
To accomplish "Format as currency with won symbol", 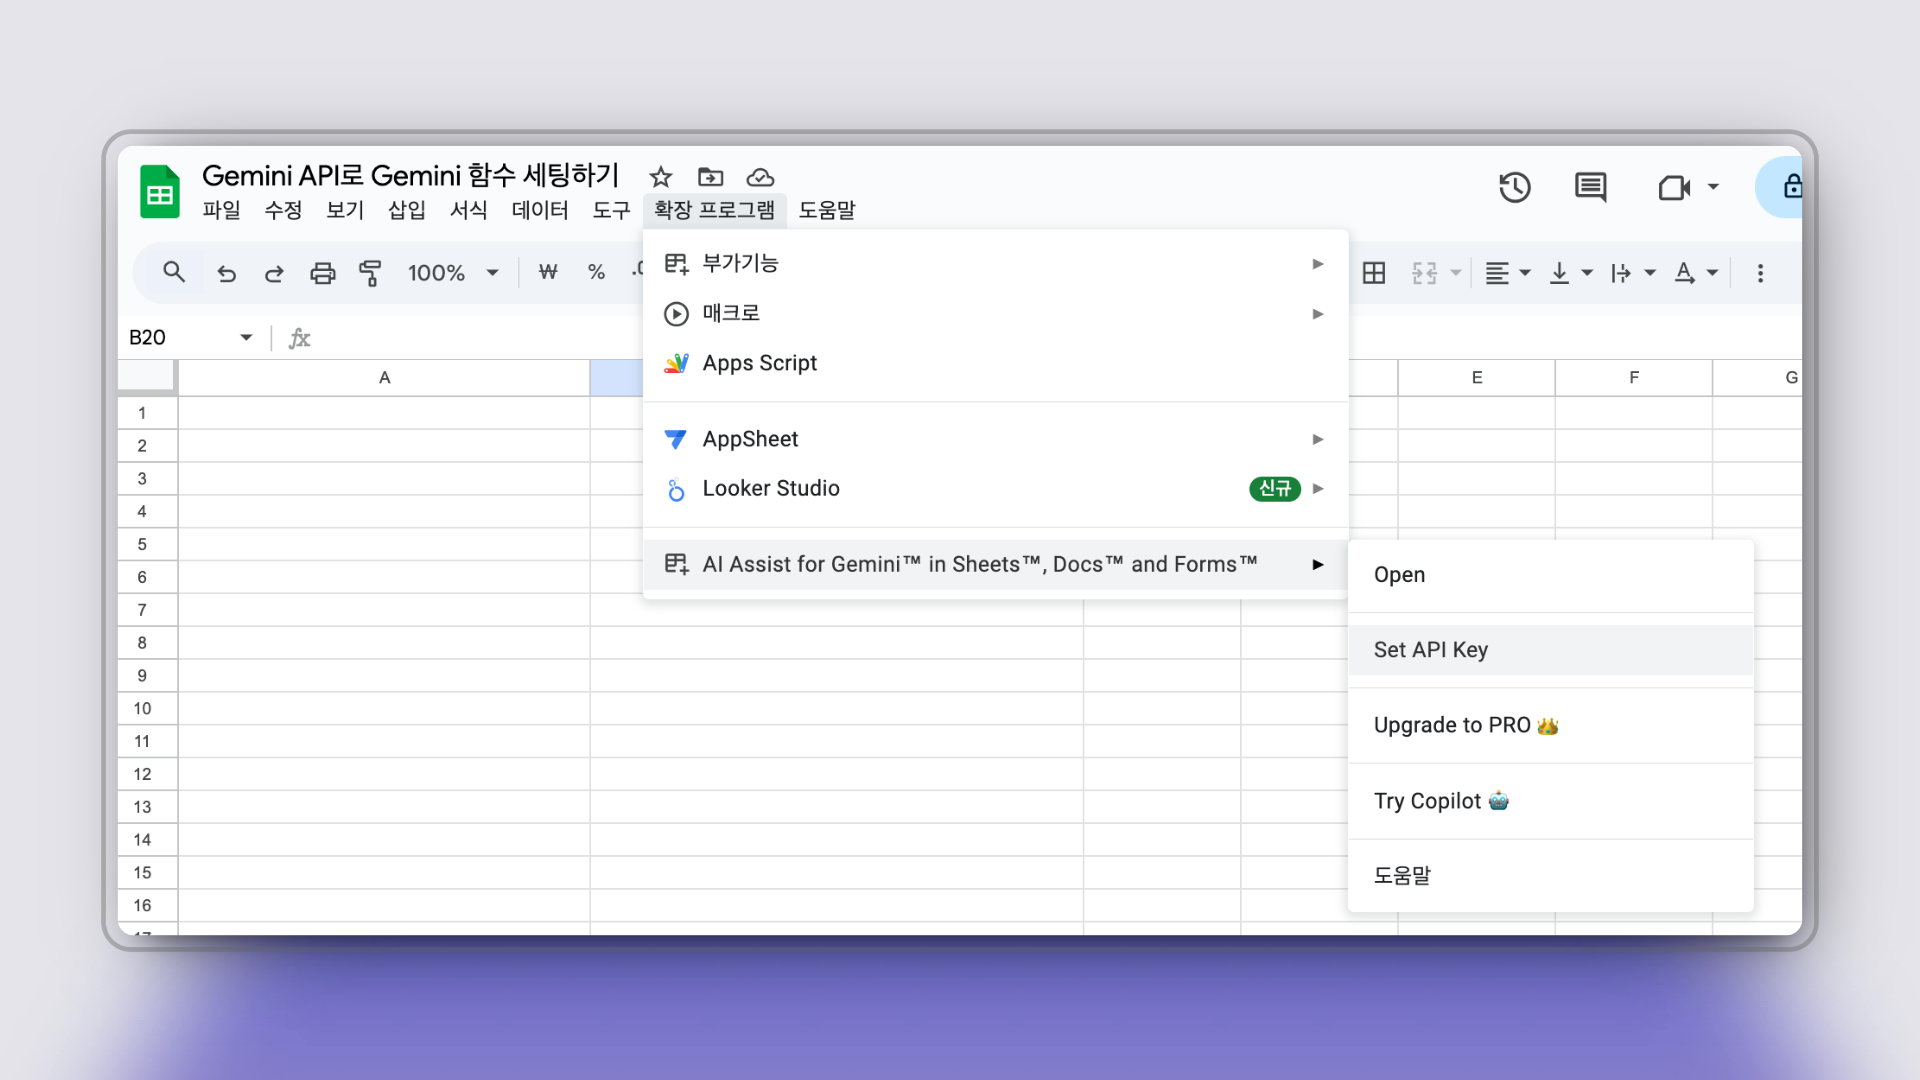I will 548,272.
